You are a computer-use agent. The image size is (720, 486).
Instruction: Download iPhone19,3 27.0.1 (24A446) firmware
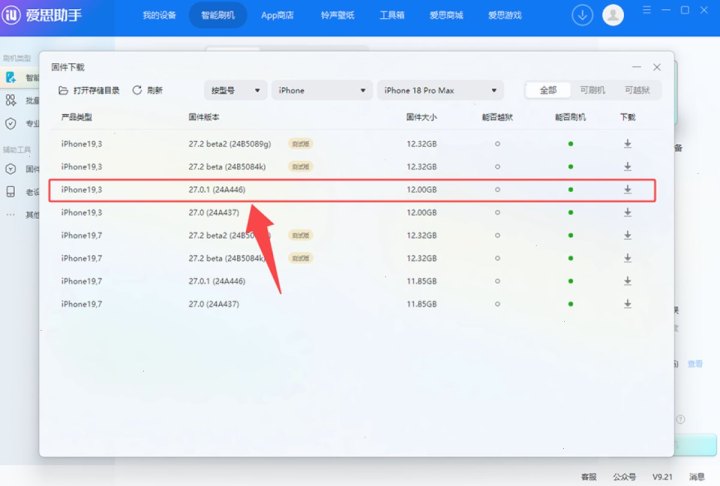(627, 190)
